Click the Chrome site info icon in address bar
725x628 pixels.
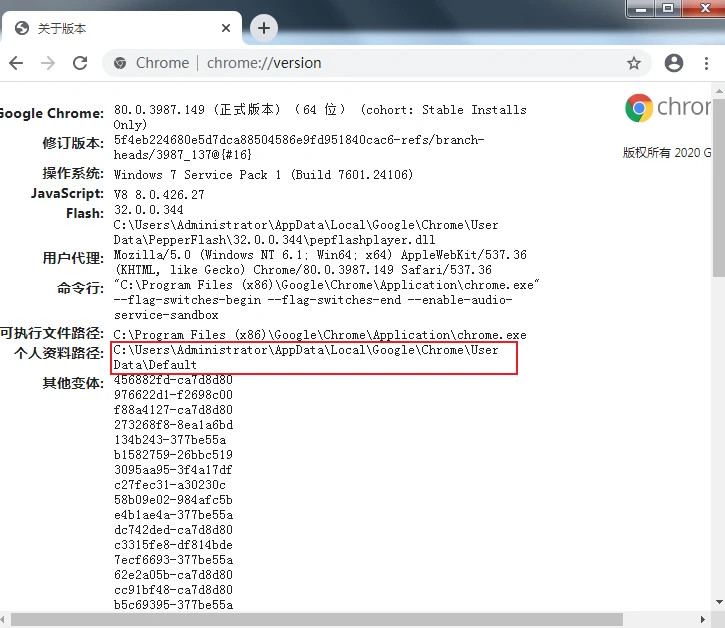pyautogui.click(x=120, y=63)
